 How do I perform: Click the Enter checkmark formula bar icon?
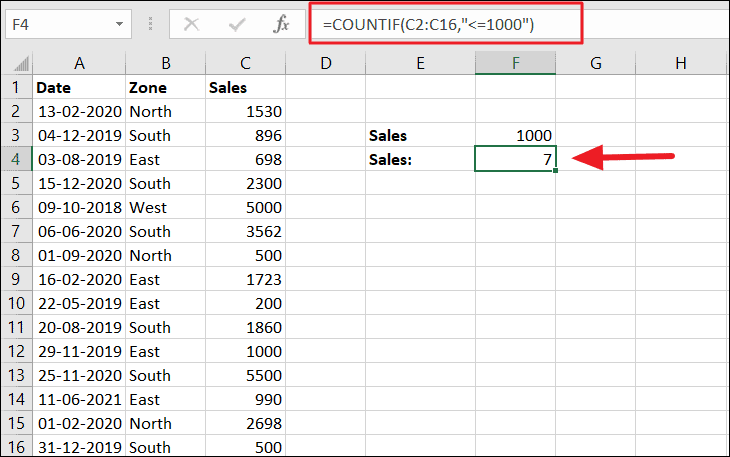tap(236, 24)
